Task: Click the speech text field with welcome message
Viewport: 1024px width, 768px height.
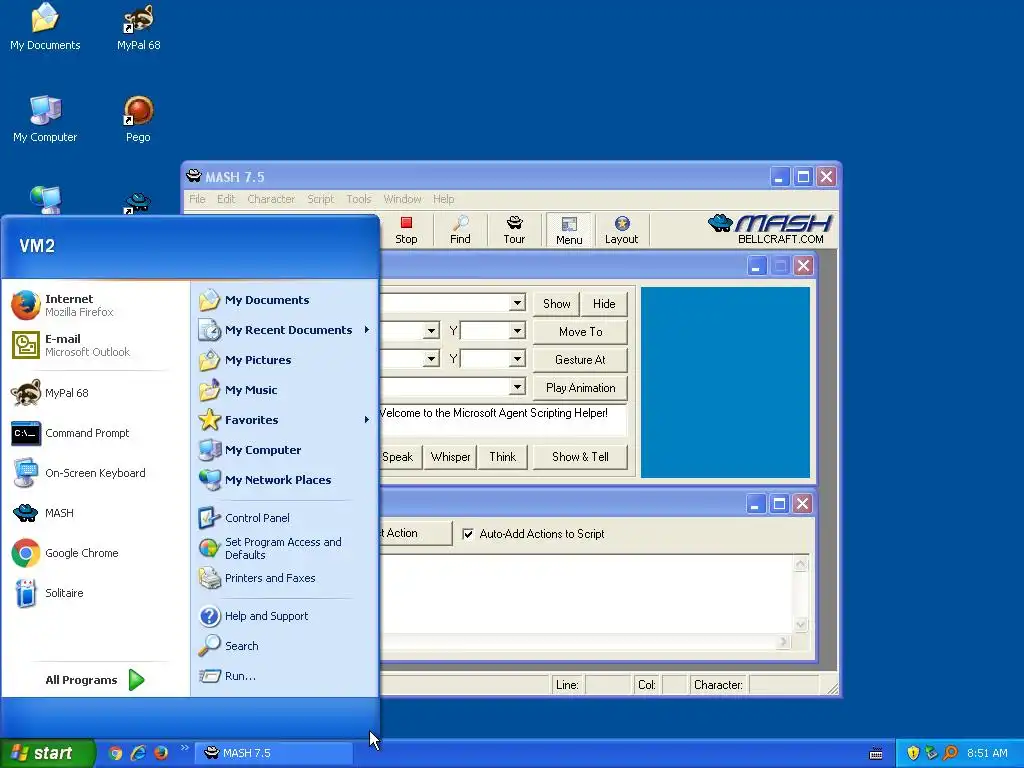Action: (503, 420)
